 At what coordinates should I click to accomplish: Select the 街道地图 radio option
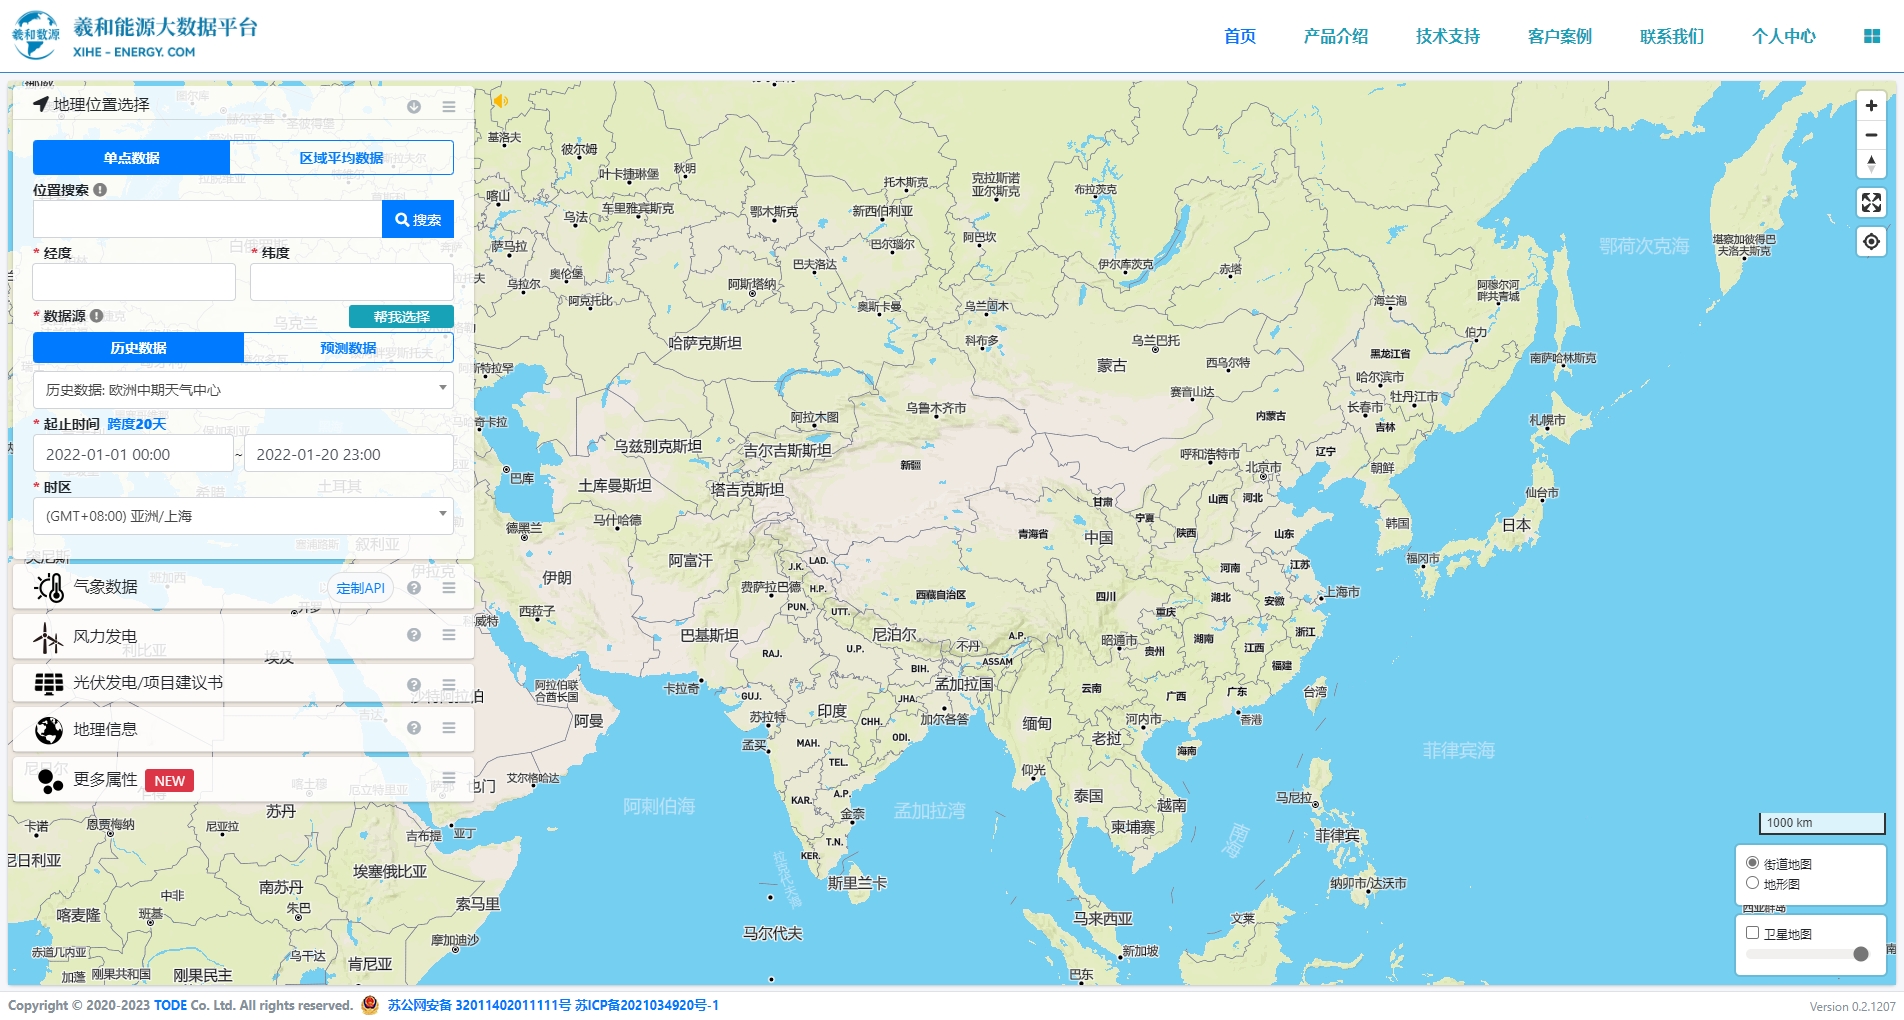[x=1752, y=863]
